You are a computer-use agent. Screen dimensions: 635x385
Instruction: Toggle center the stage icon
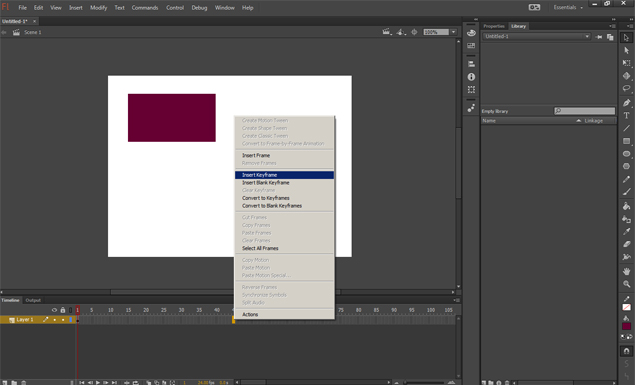414,32
